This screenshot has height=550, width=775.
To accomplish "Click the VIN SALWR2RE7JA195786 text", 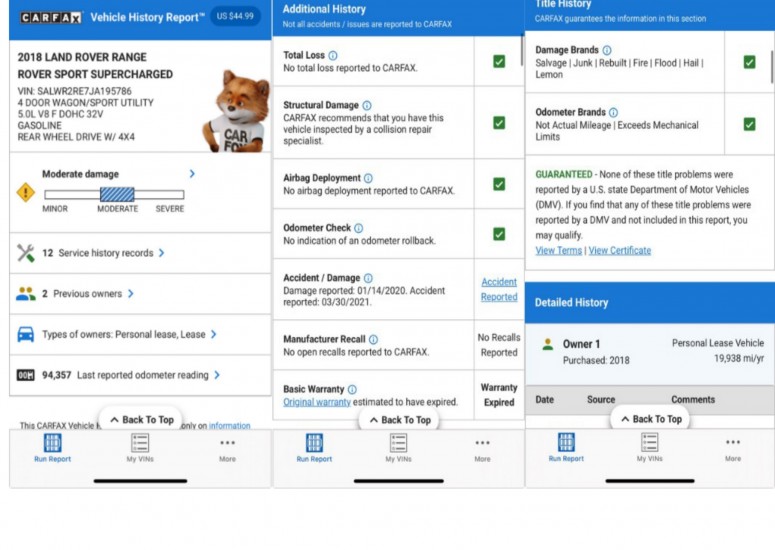I will 75,91.
